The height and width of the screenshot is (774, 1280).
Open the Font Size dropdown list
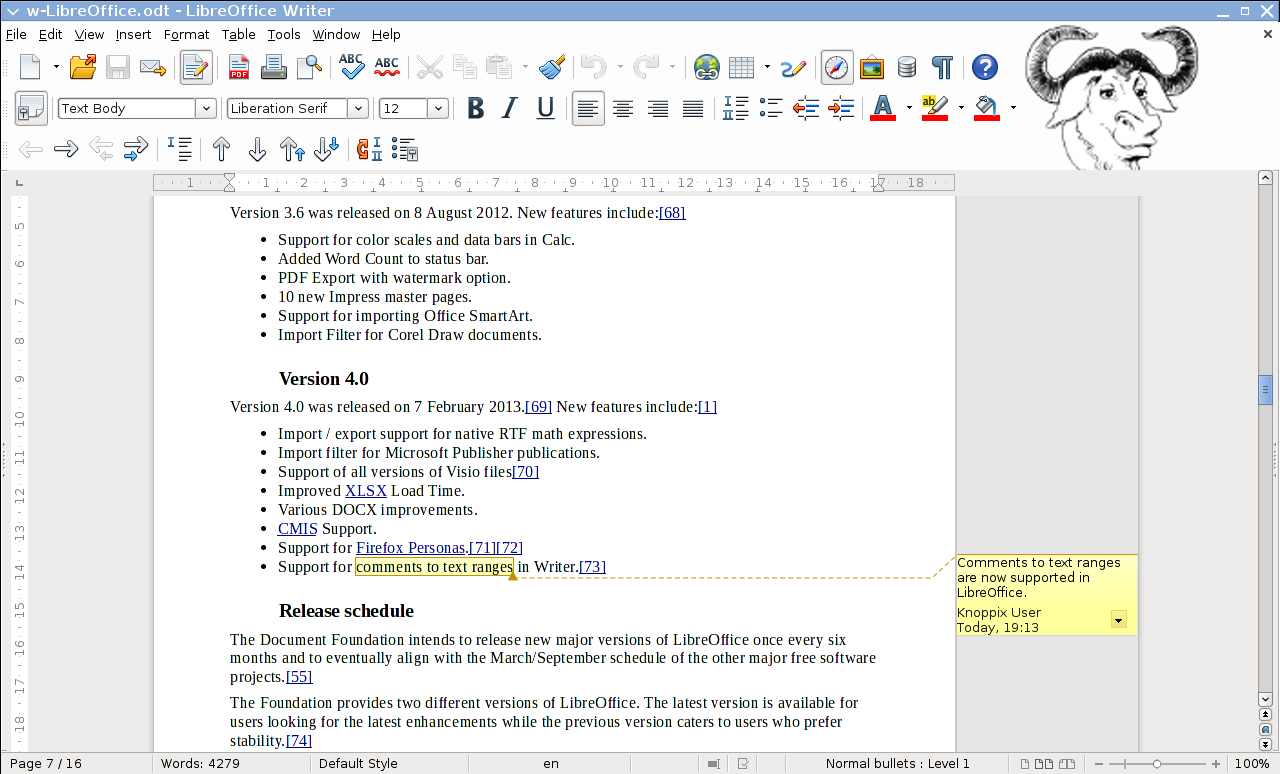(438, 109)
